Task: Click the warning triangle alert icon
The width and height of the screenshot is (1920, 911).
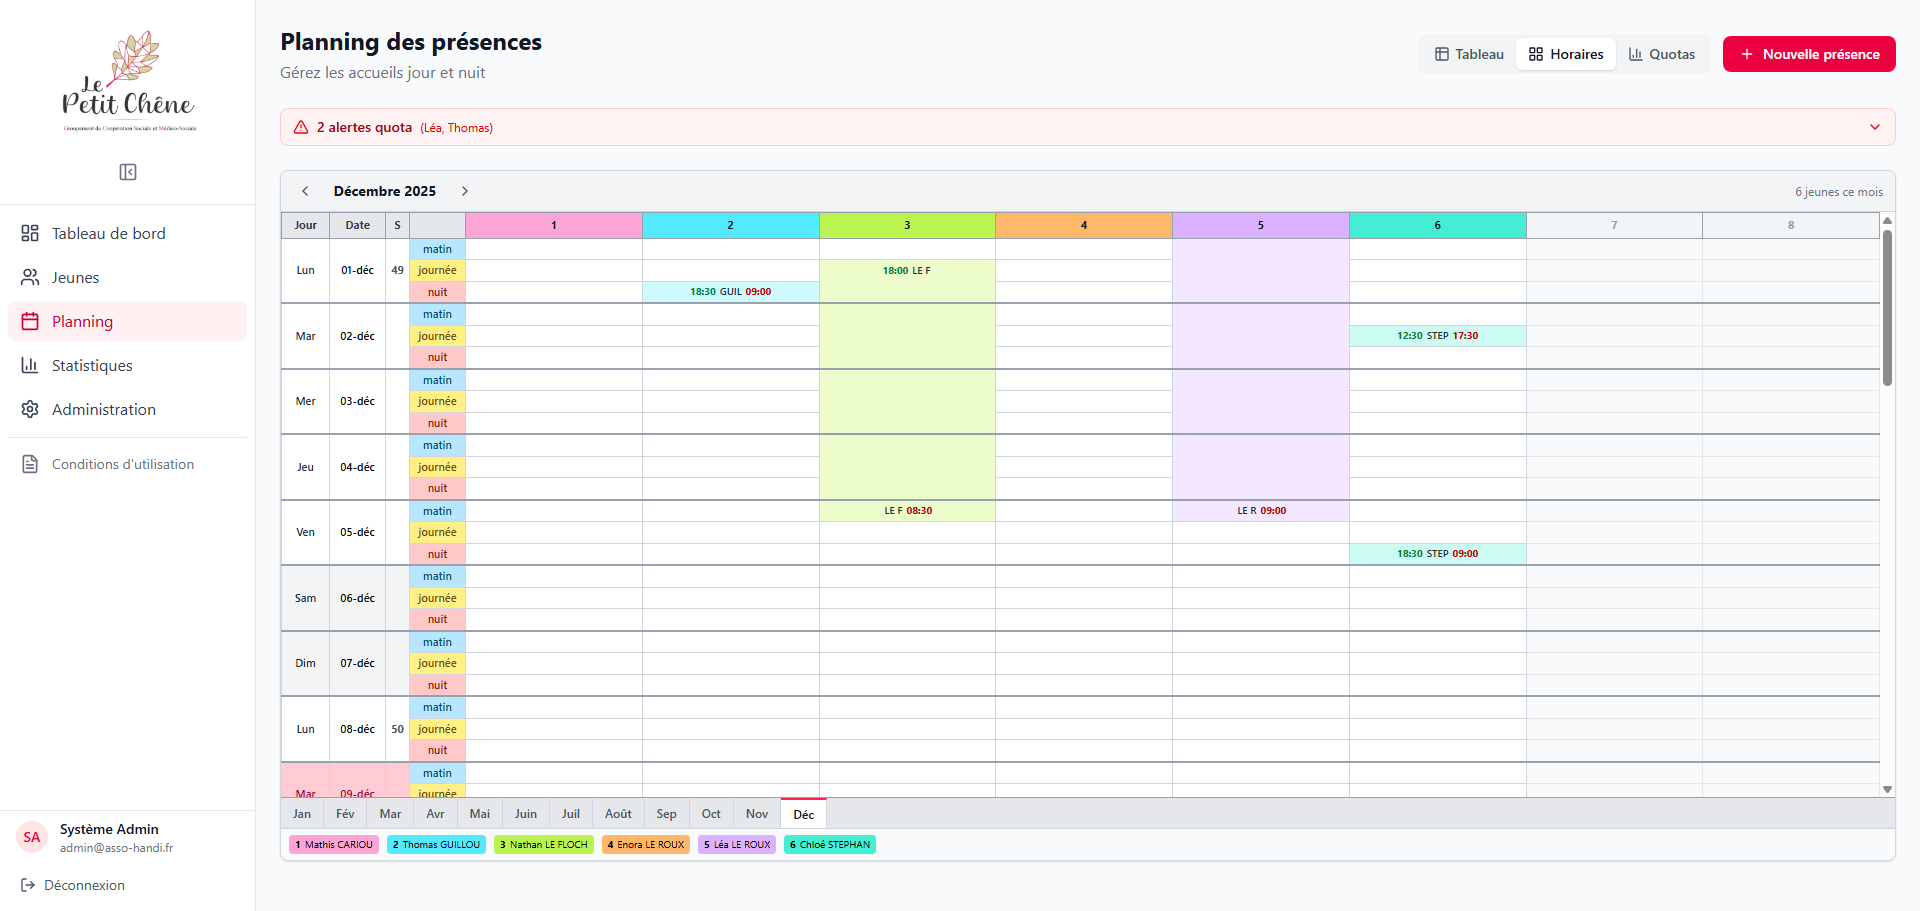Action: point(301,127)
